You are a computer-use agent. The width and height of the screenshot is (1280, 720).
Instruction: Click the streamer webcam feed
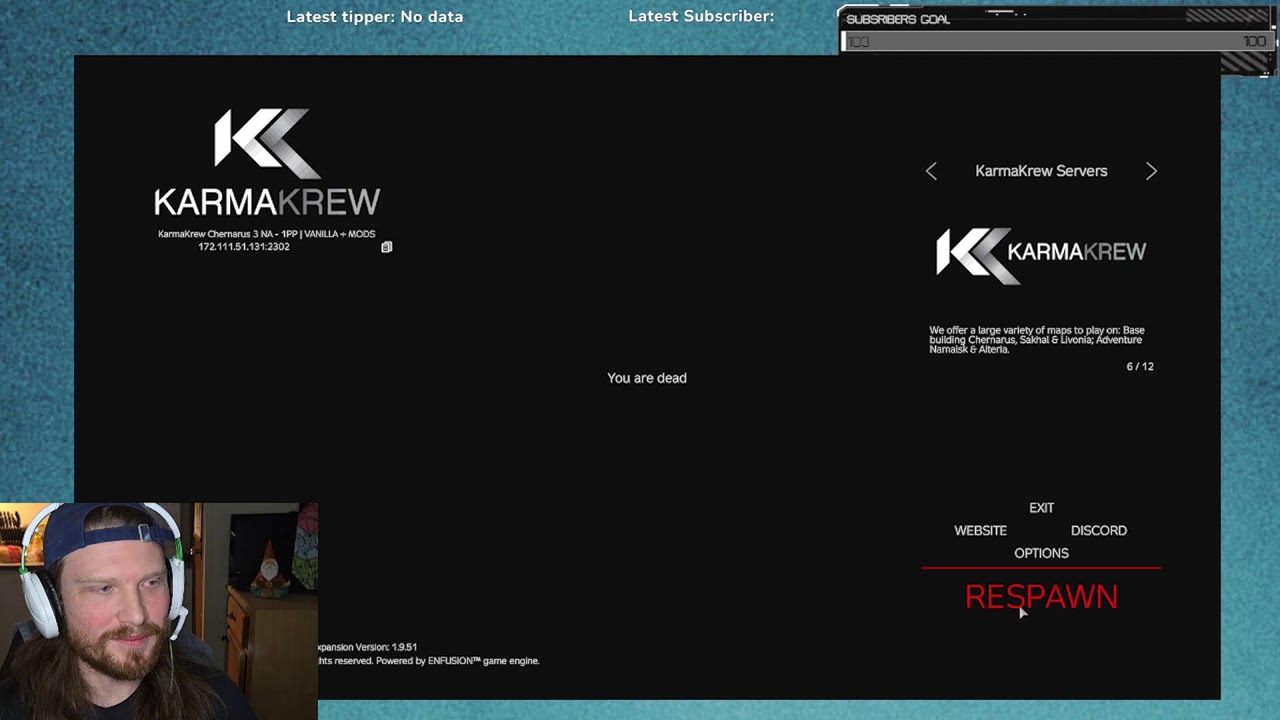point(158,611)
